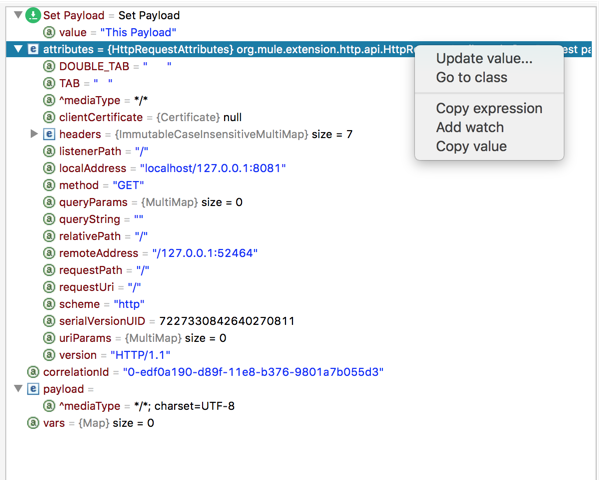This screenshot has height=480, width=600.
Task: Choose 'Copy expression' in context menu
Action: point(489,108)
